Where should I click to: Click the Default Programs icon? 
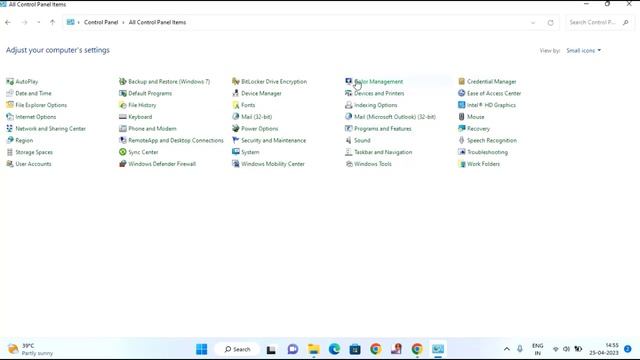pyautogui.click(x=122, y=93)
